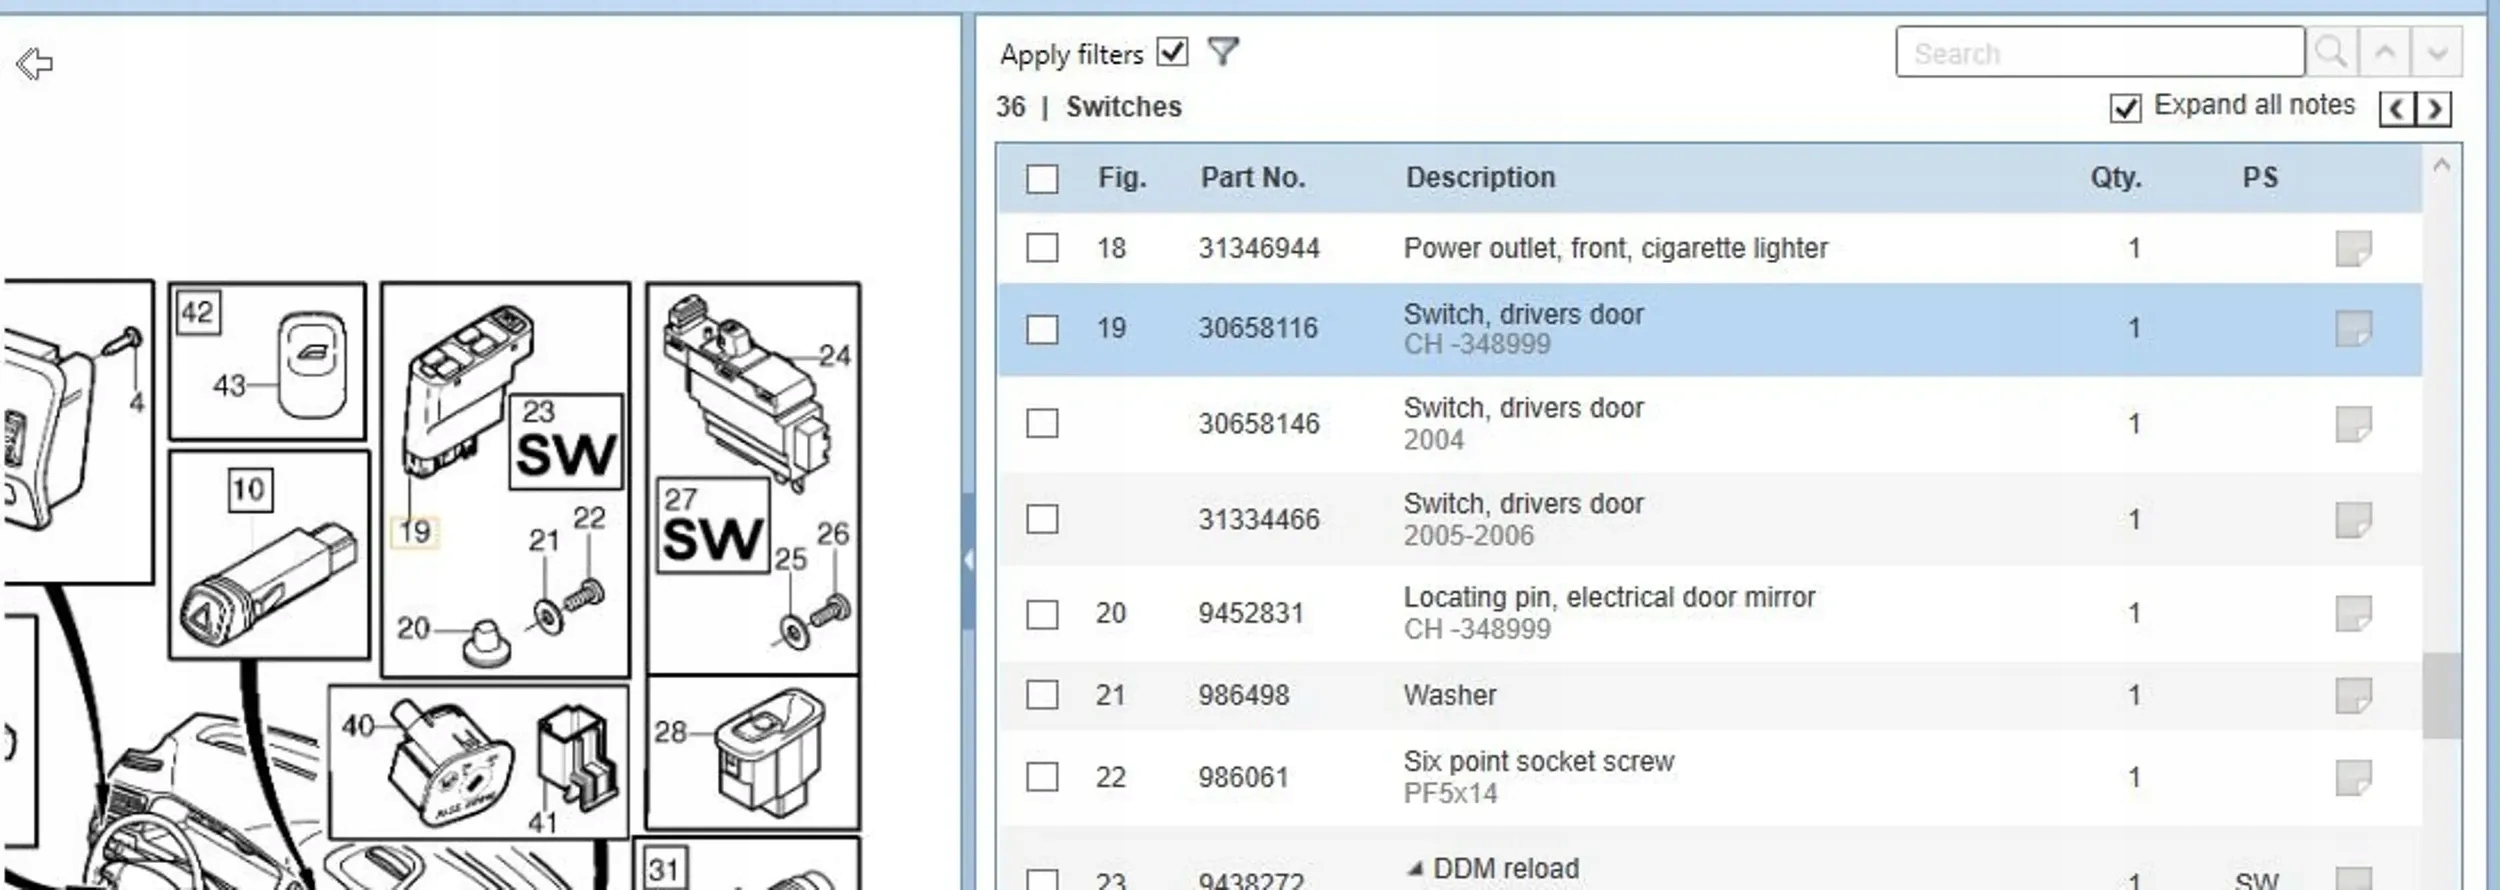This screenshot has width=2500, height=890.
Task: Open note icon for part 30658116
Action: [x=2353, y=328]
